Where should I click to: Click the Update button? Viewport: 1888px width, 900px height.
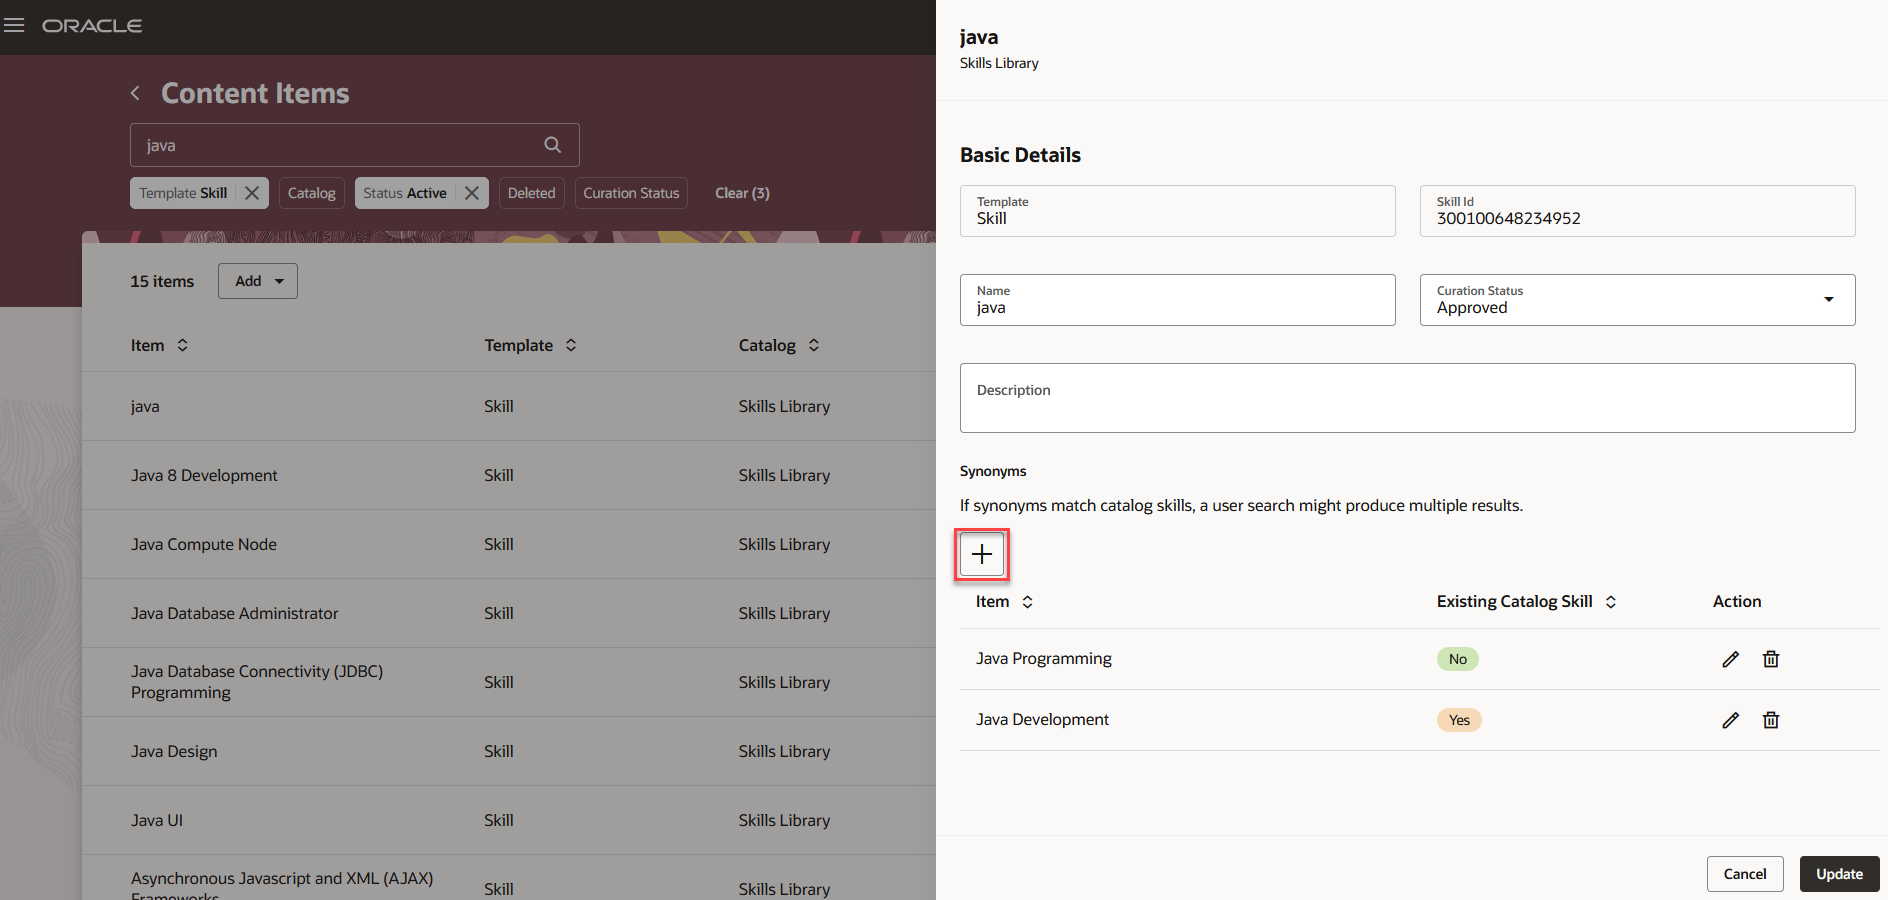pyautogui.click(x=1840, y=874)
